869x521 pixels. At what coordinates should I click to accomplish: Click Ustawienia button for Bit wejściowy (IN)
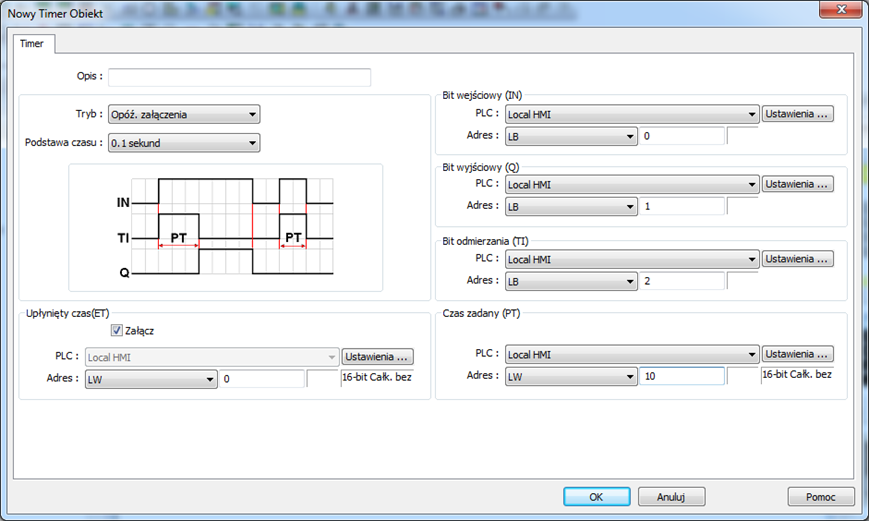(798, 114)
